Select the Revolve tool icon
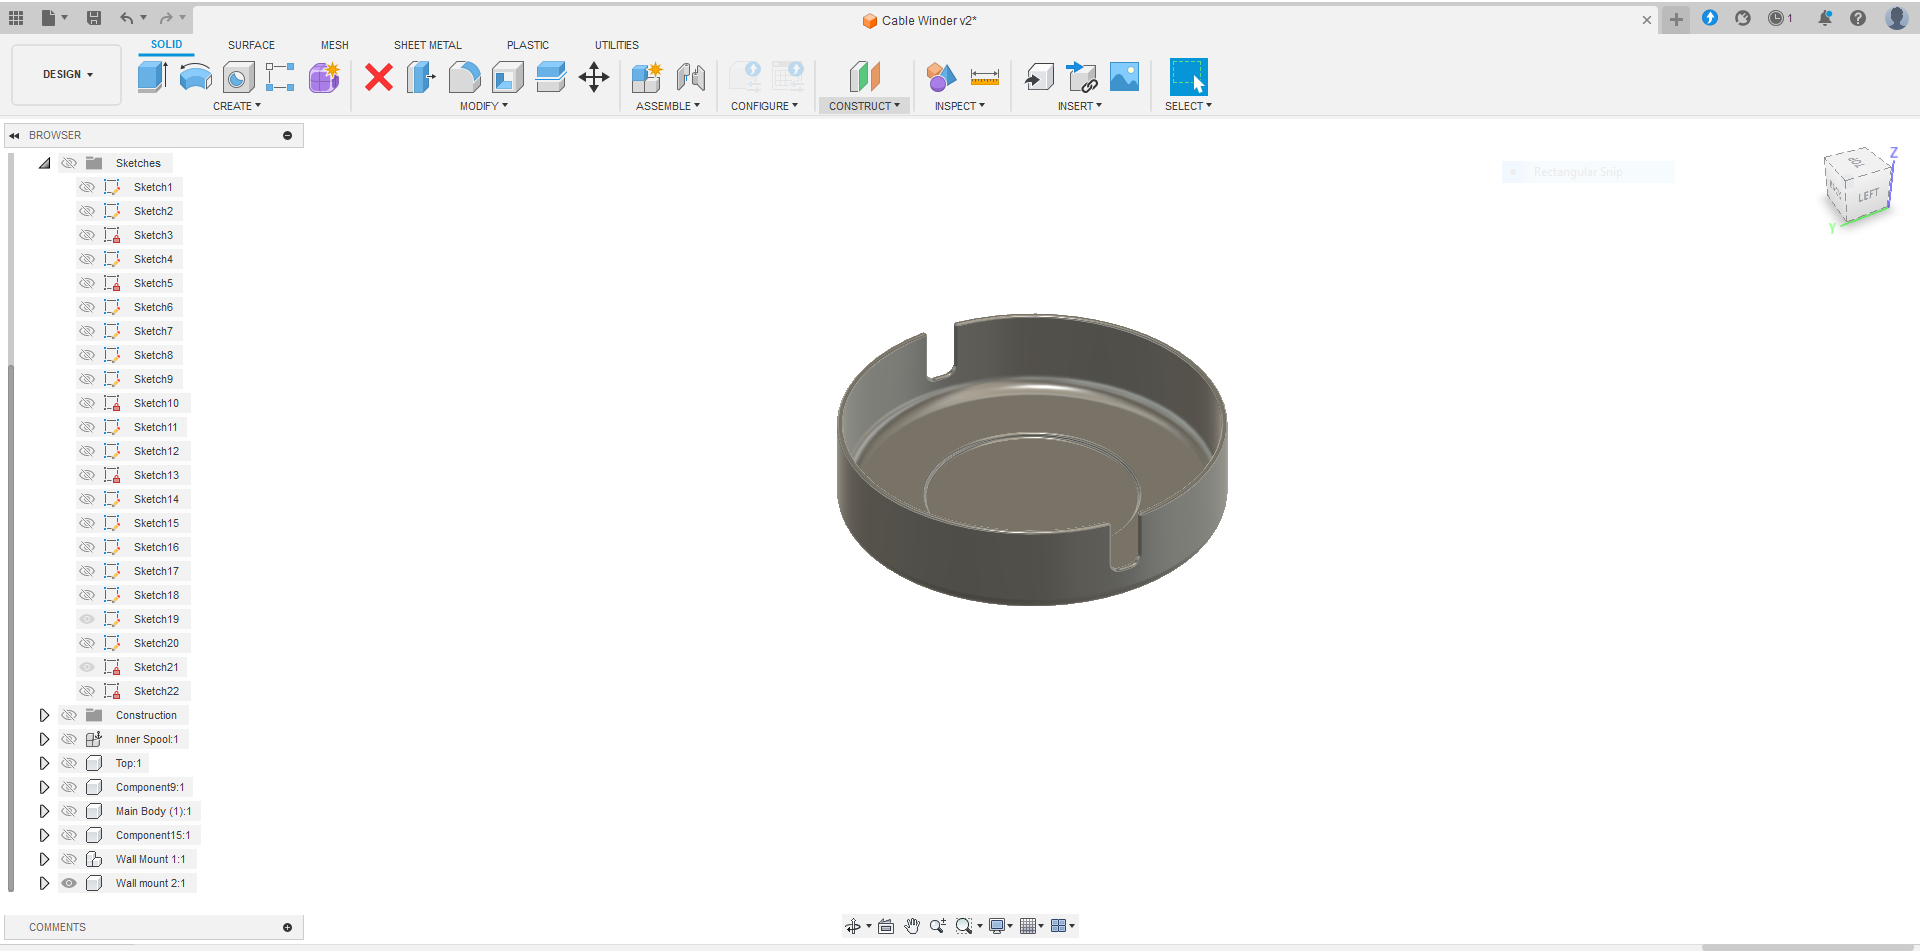1920x951 pixels. 195,77
